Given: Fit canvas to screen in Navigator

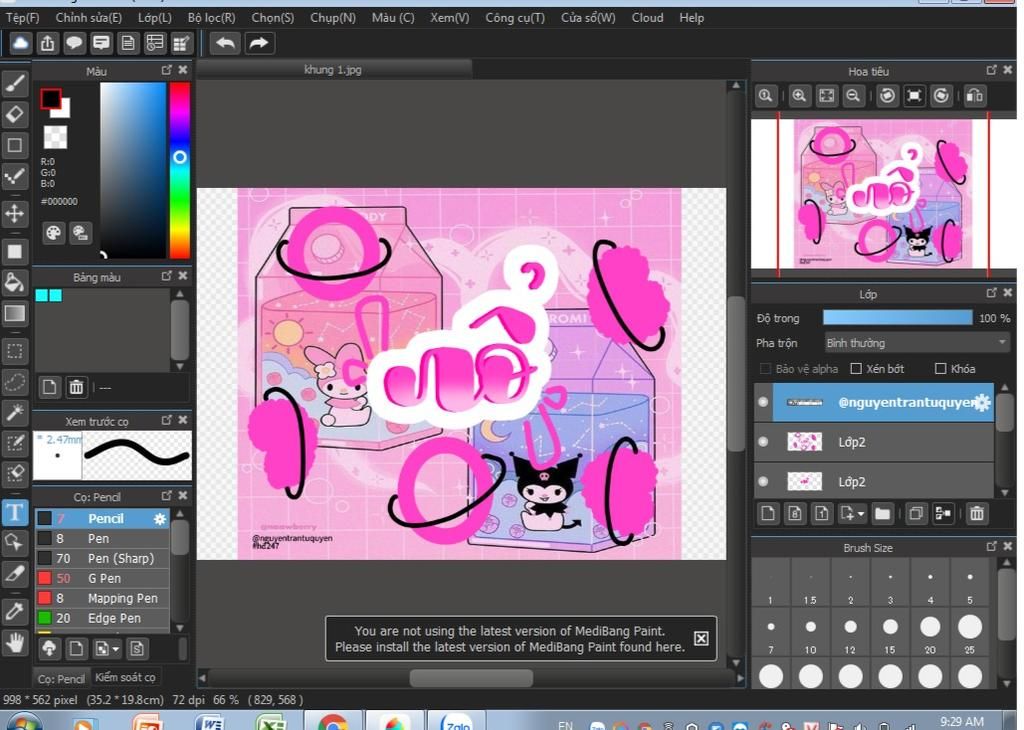Looking at the screenshot, I should coord(826,96).
